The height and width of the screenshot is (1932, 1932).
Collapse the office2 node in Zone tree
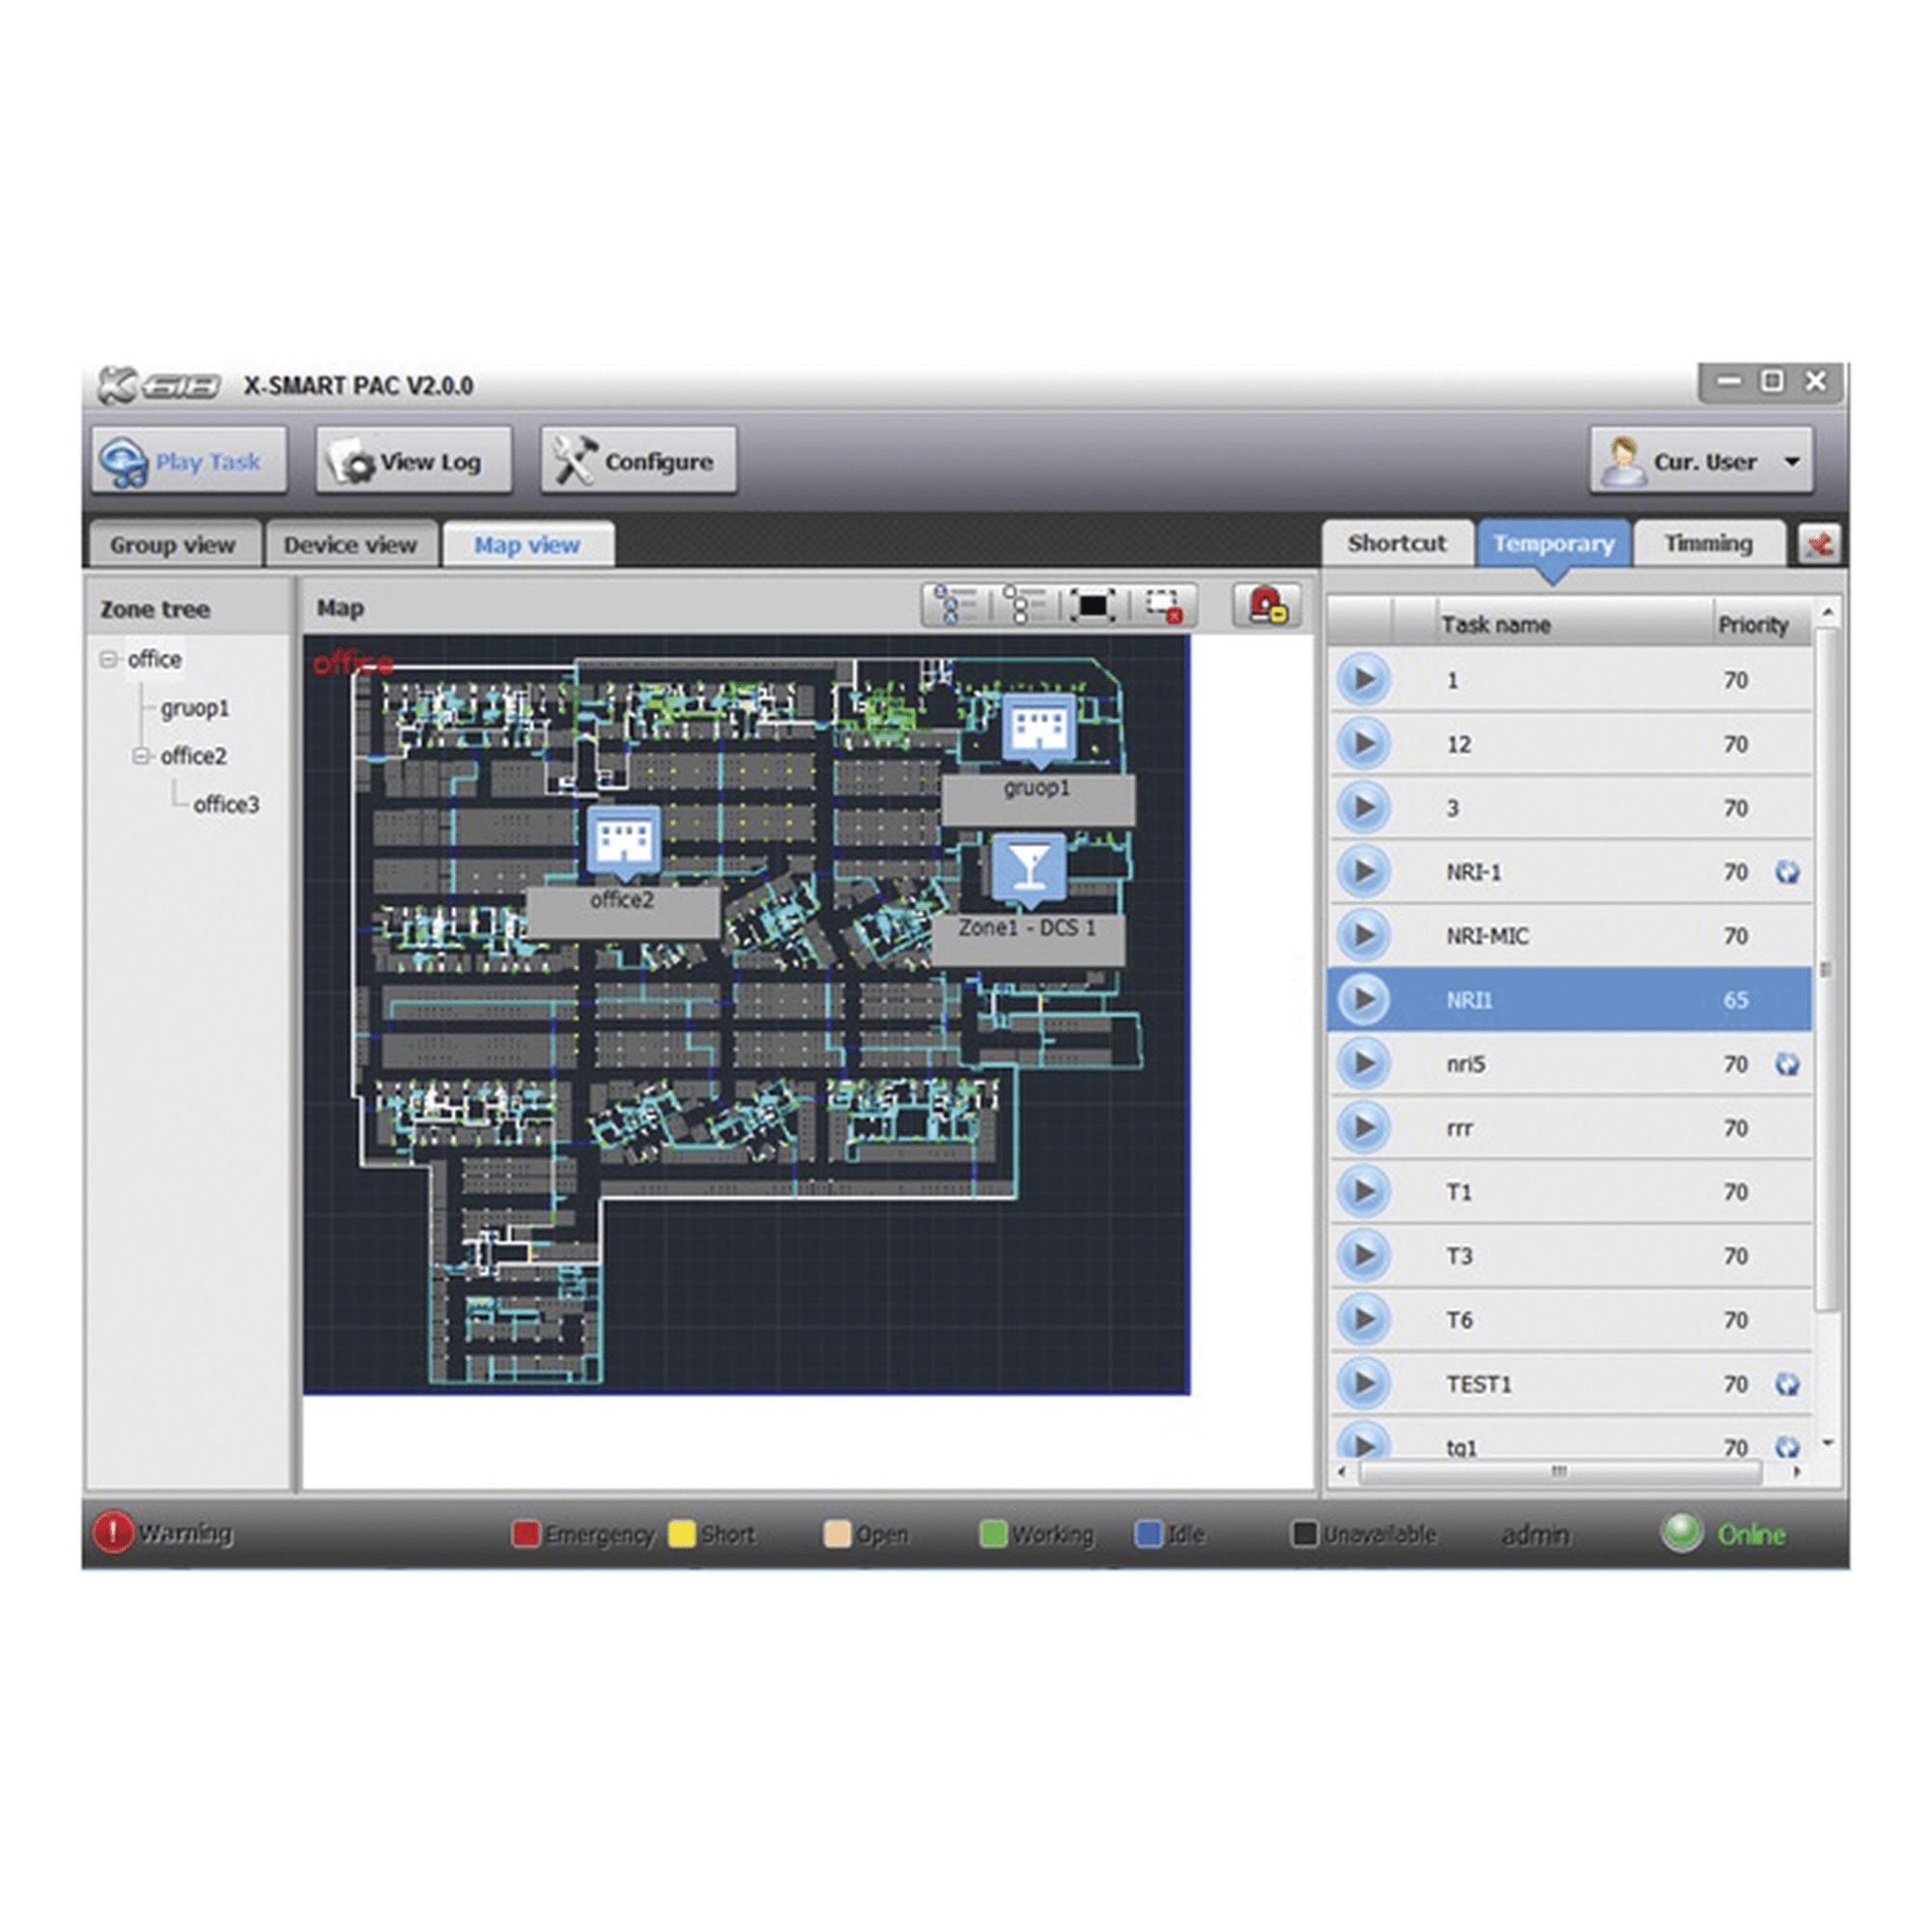tap(140, 756)
